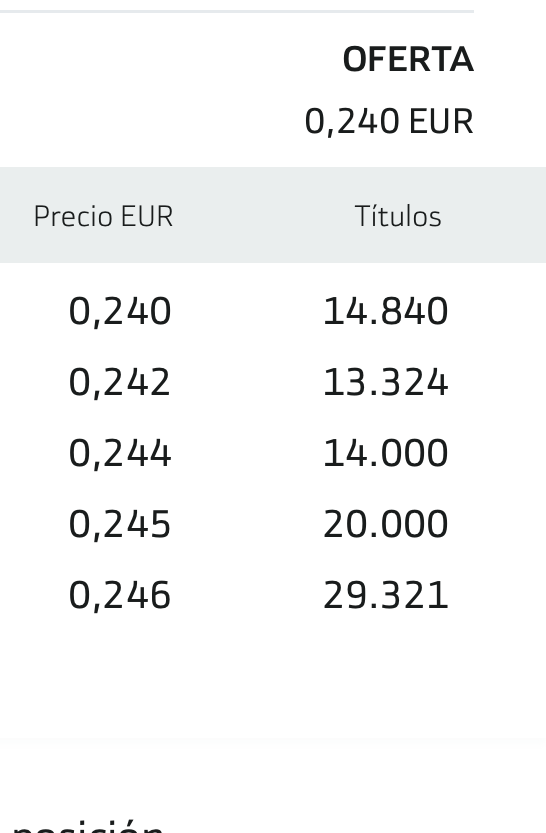The image size is (546, 833).
Task: Select the 13.324 títulos value
Action: coord(386,382)
